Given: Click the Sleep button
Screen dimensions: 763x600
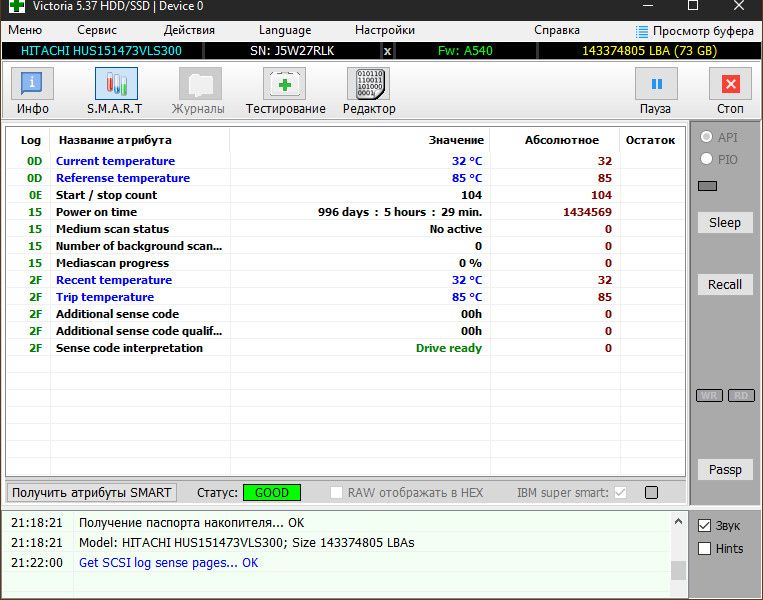Looking at the screenshot, I should (725, 222).
